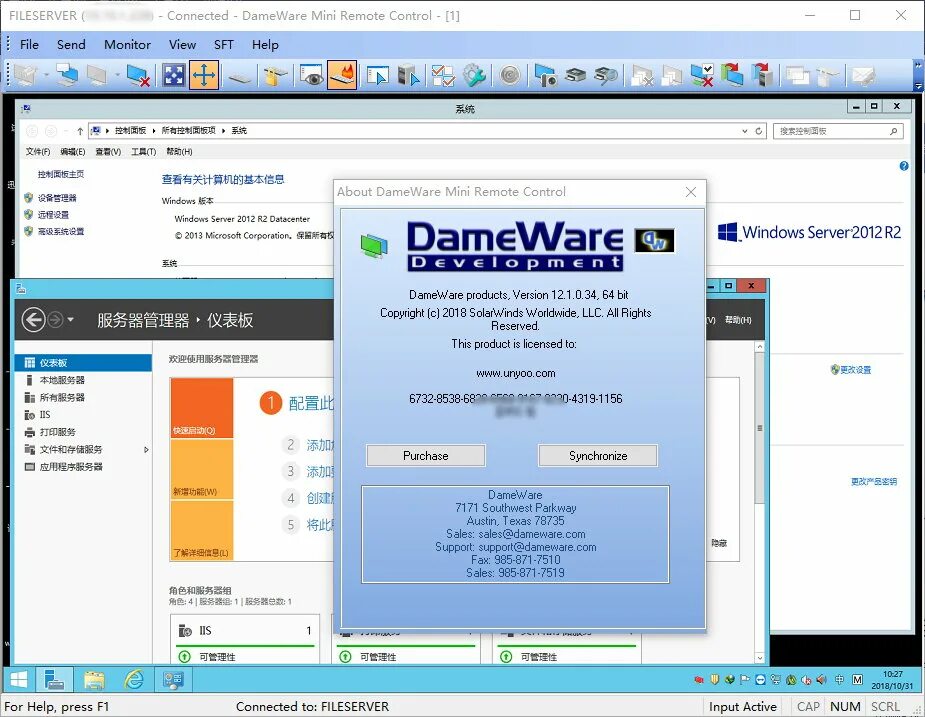Open chat using the flame toolbar icon
Viewport: 925px width, 717px height.
tap(341, 75)
